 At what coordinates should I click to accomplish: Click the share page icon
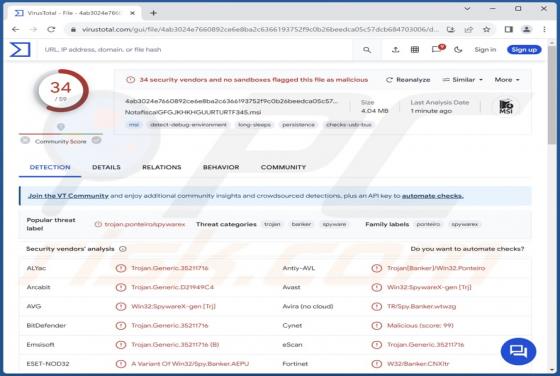(x=468, y=29)
